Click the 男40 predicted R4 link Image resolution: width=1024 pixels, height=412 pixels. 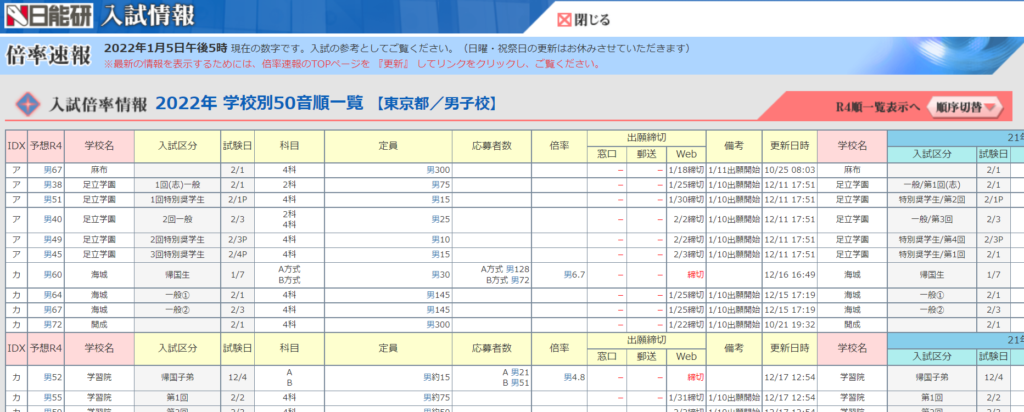pyautogui.click(x=53, y=219)
